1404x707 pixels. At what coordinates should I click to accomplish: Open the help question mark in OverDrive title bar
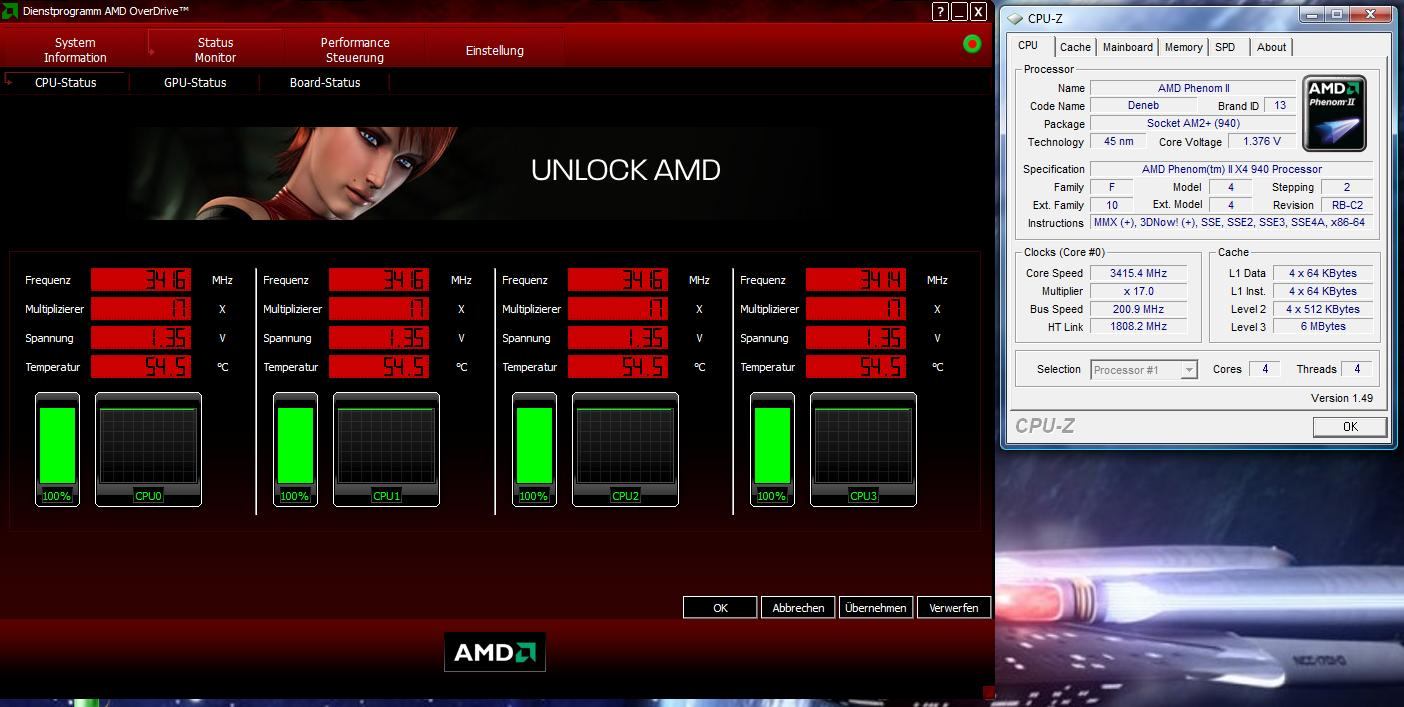point(940,12)
